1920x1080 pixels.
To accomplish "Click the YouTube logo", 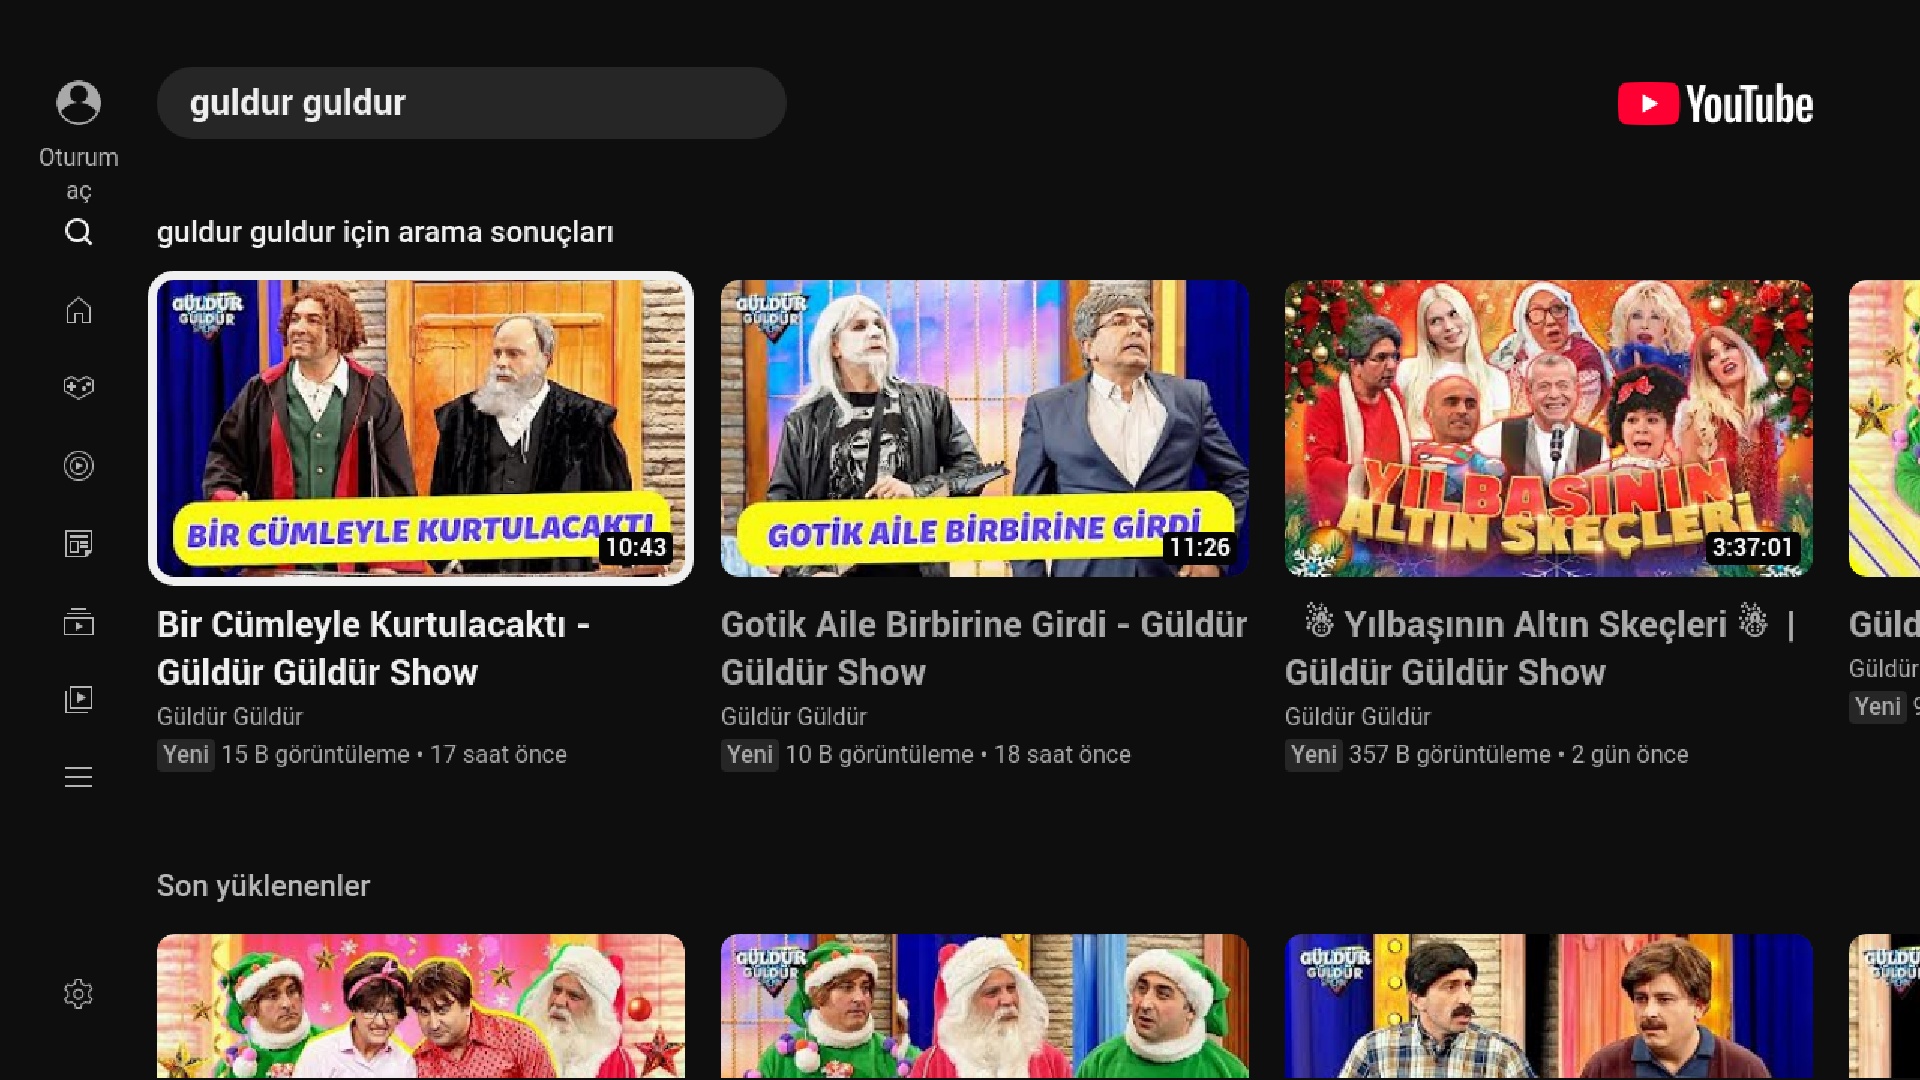I will 1715,104.
